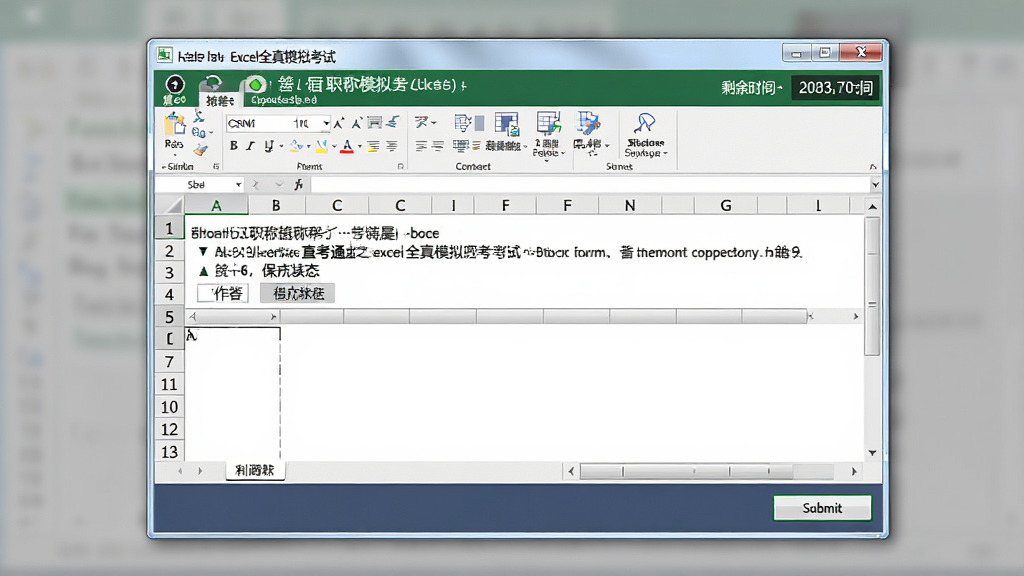Image resolution: width=1024 pixels, height=576 pixels.
Task: Click the remaining time counter display
Action: pos(835,88)
